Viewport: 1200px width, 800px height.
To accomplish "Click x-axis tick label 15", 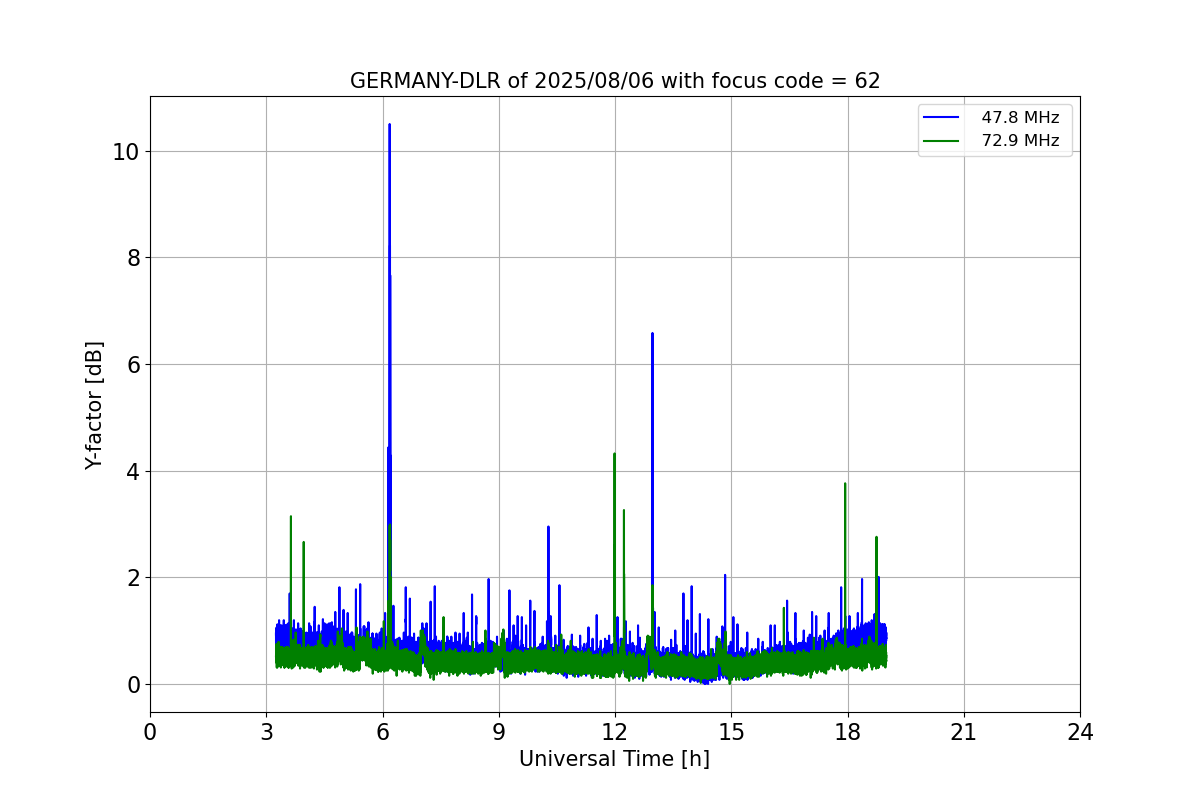I will click(x=731, y=732).
